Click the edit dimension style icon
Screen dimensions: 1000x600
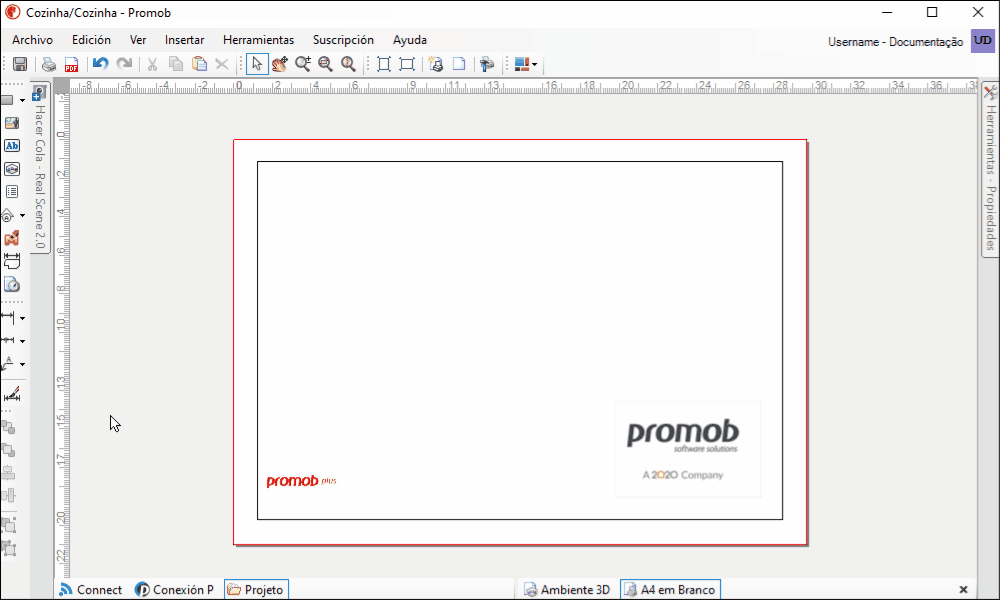11,395
